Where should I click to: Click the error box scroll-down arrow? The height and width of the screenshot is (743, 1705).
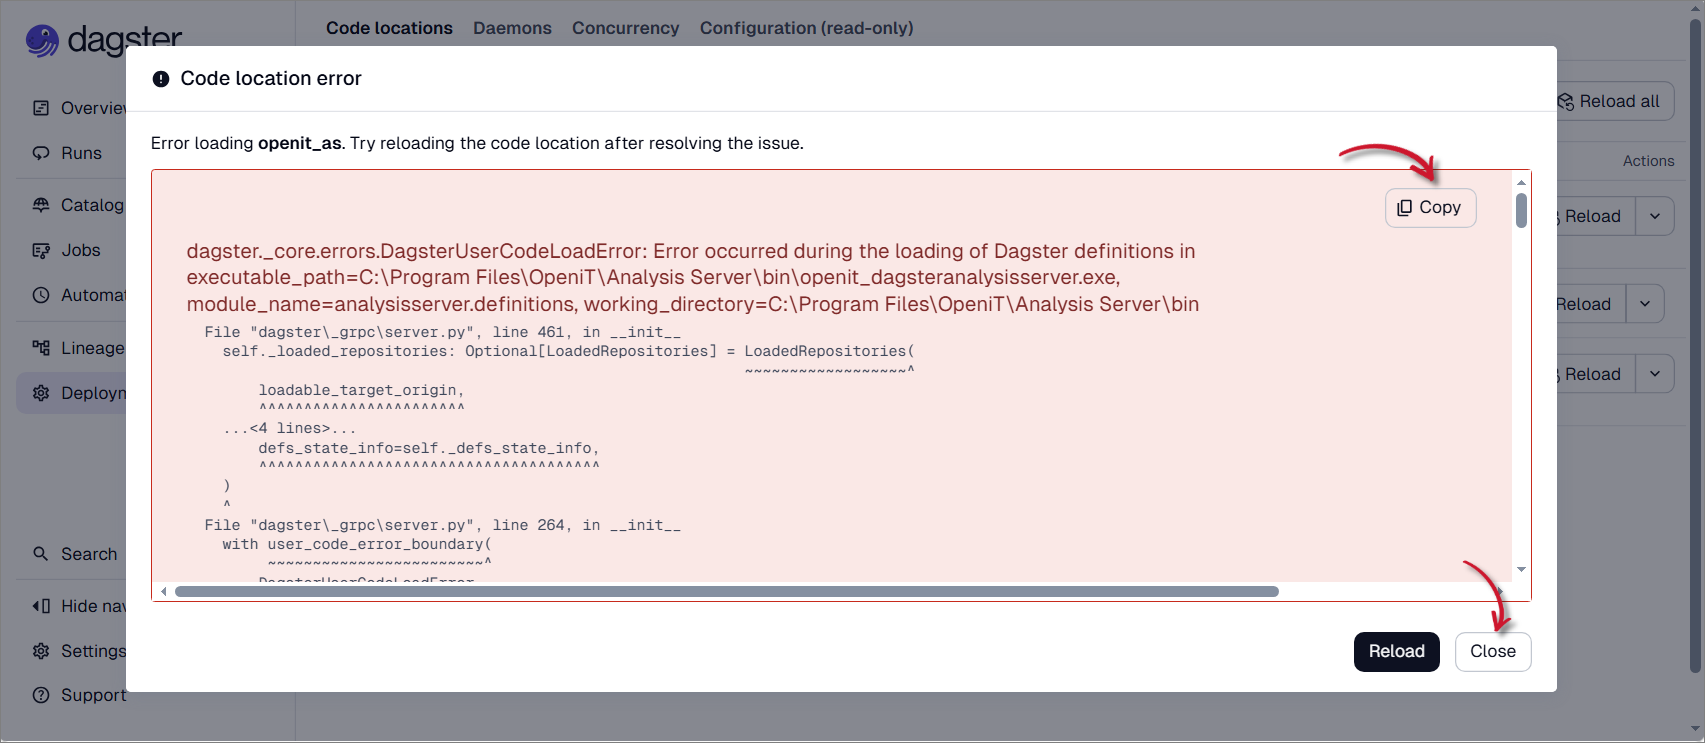[x=1521, y=570]
